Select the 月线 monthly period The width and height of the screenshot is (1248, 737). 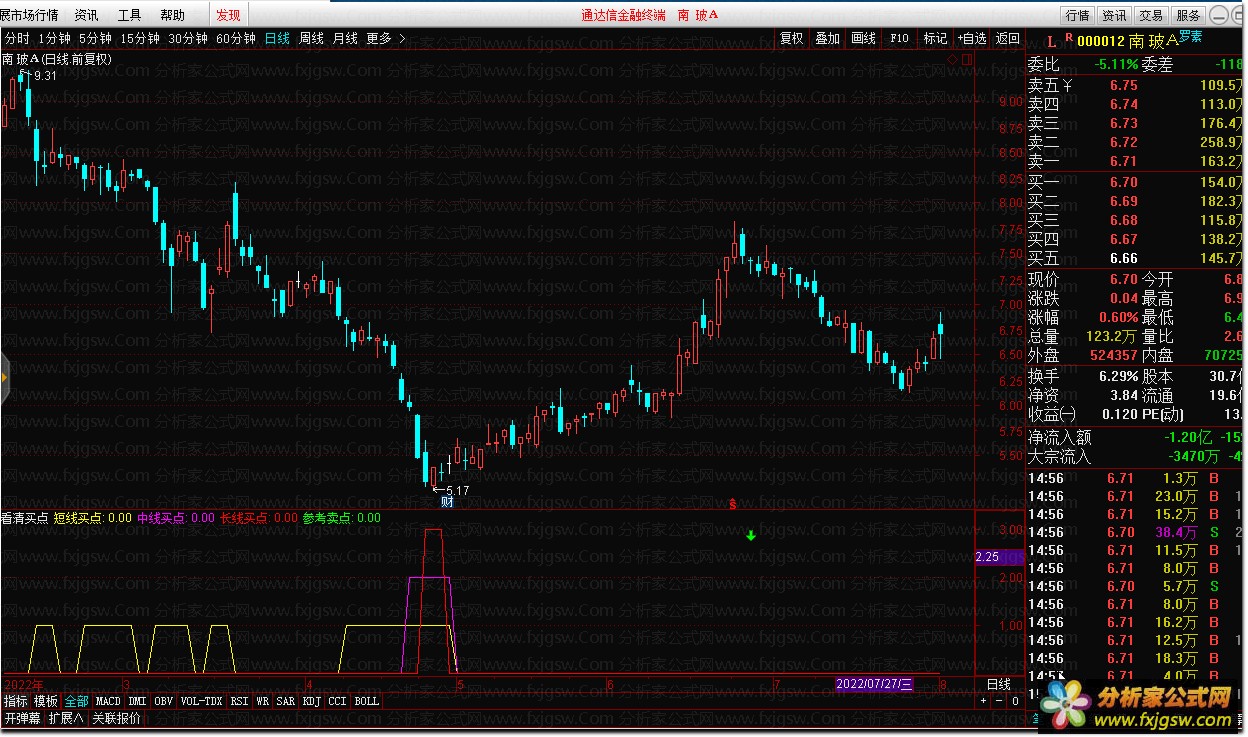tap(345, 38)
